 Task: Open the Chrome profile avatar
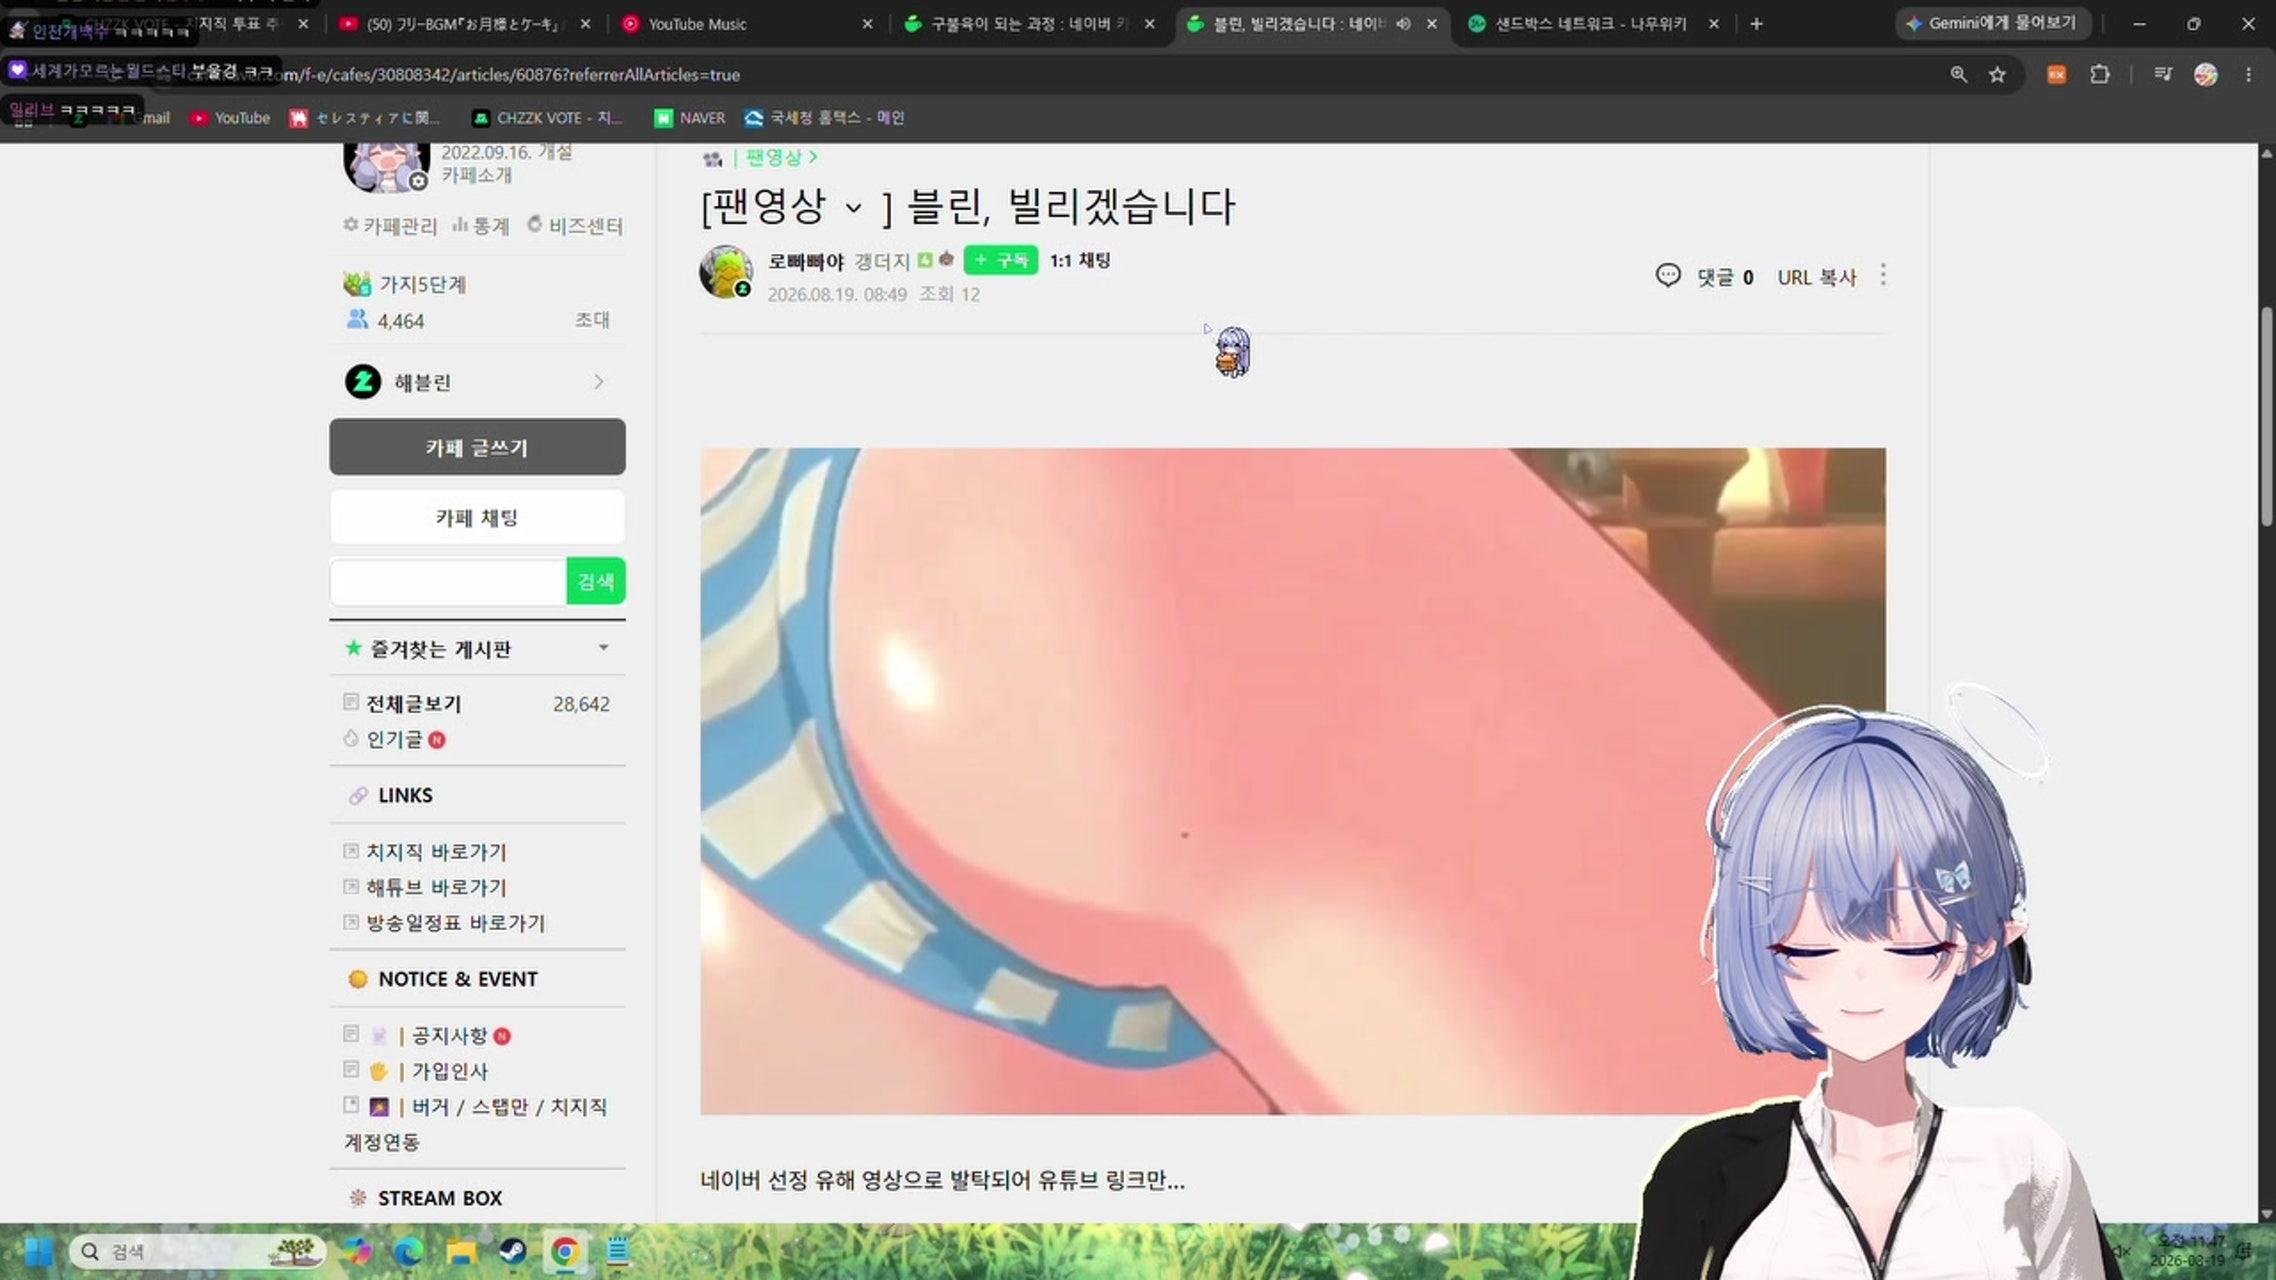(x=2205, y=74)
